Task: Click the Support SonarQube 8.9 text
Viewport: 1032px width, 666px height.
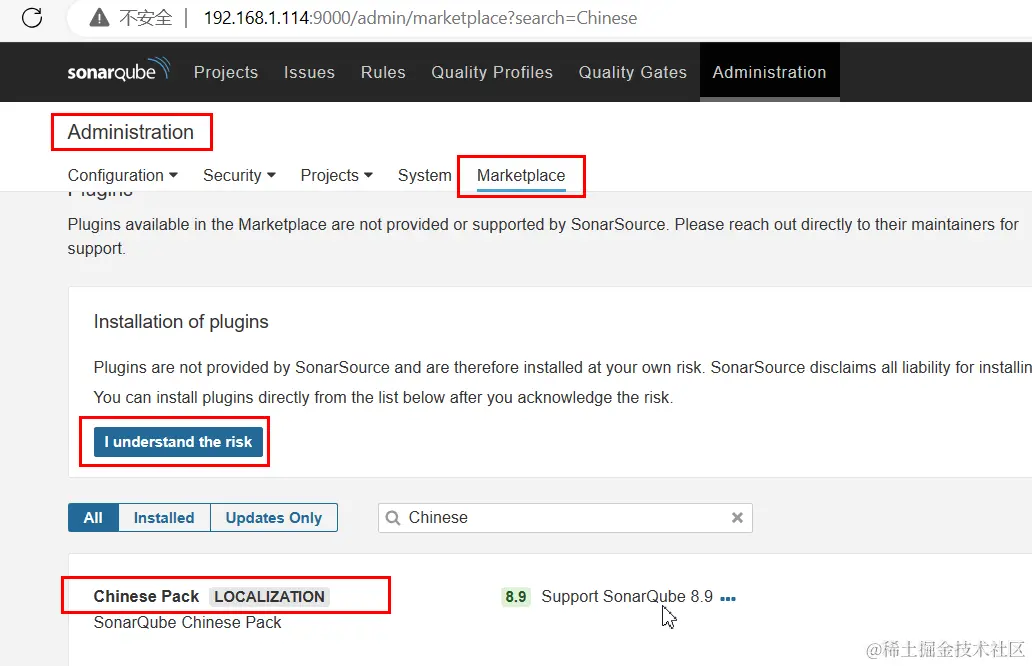Action: pyautogui.click(x=627, y=597)
